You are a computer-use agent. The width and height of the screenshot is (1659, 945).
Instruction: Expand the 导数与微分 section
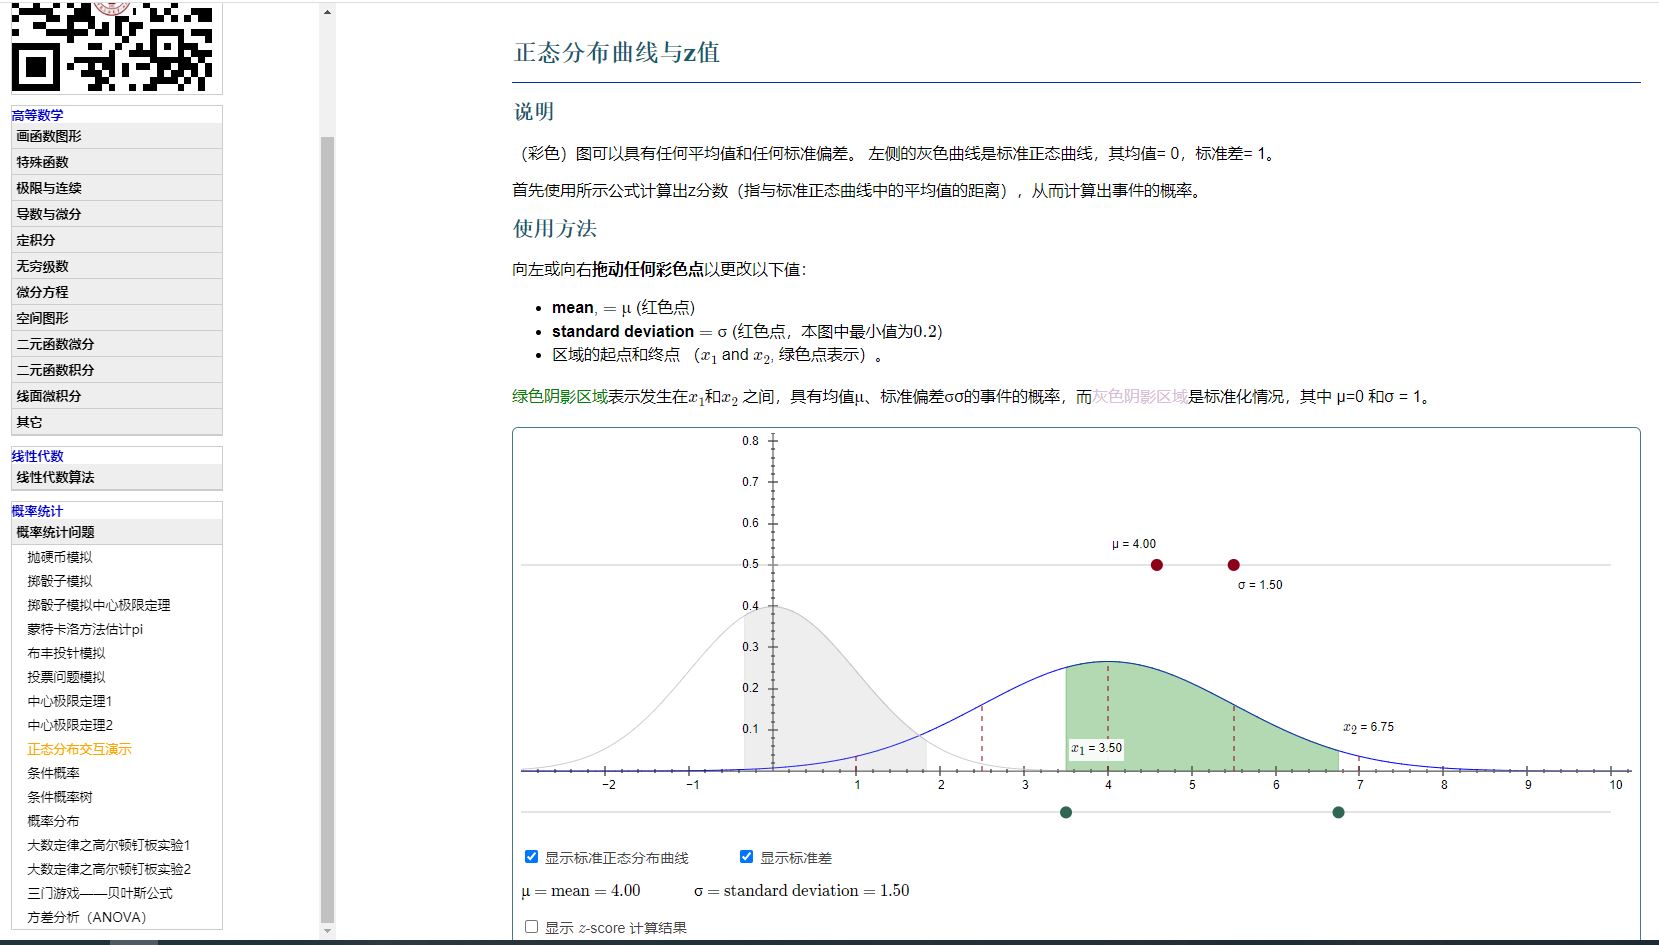pos(48,214)
